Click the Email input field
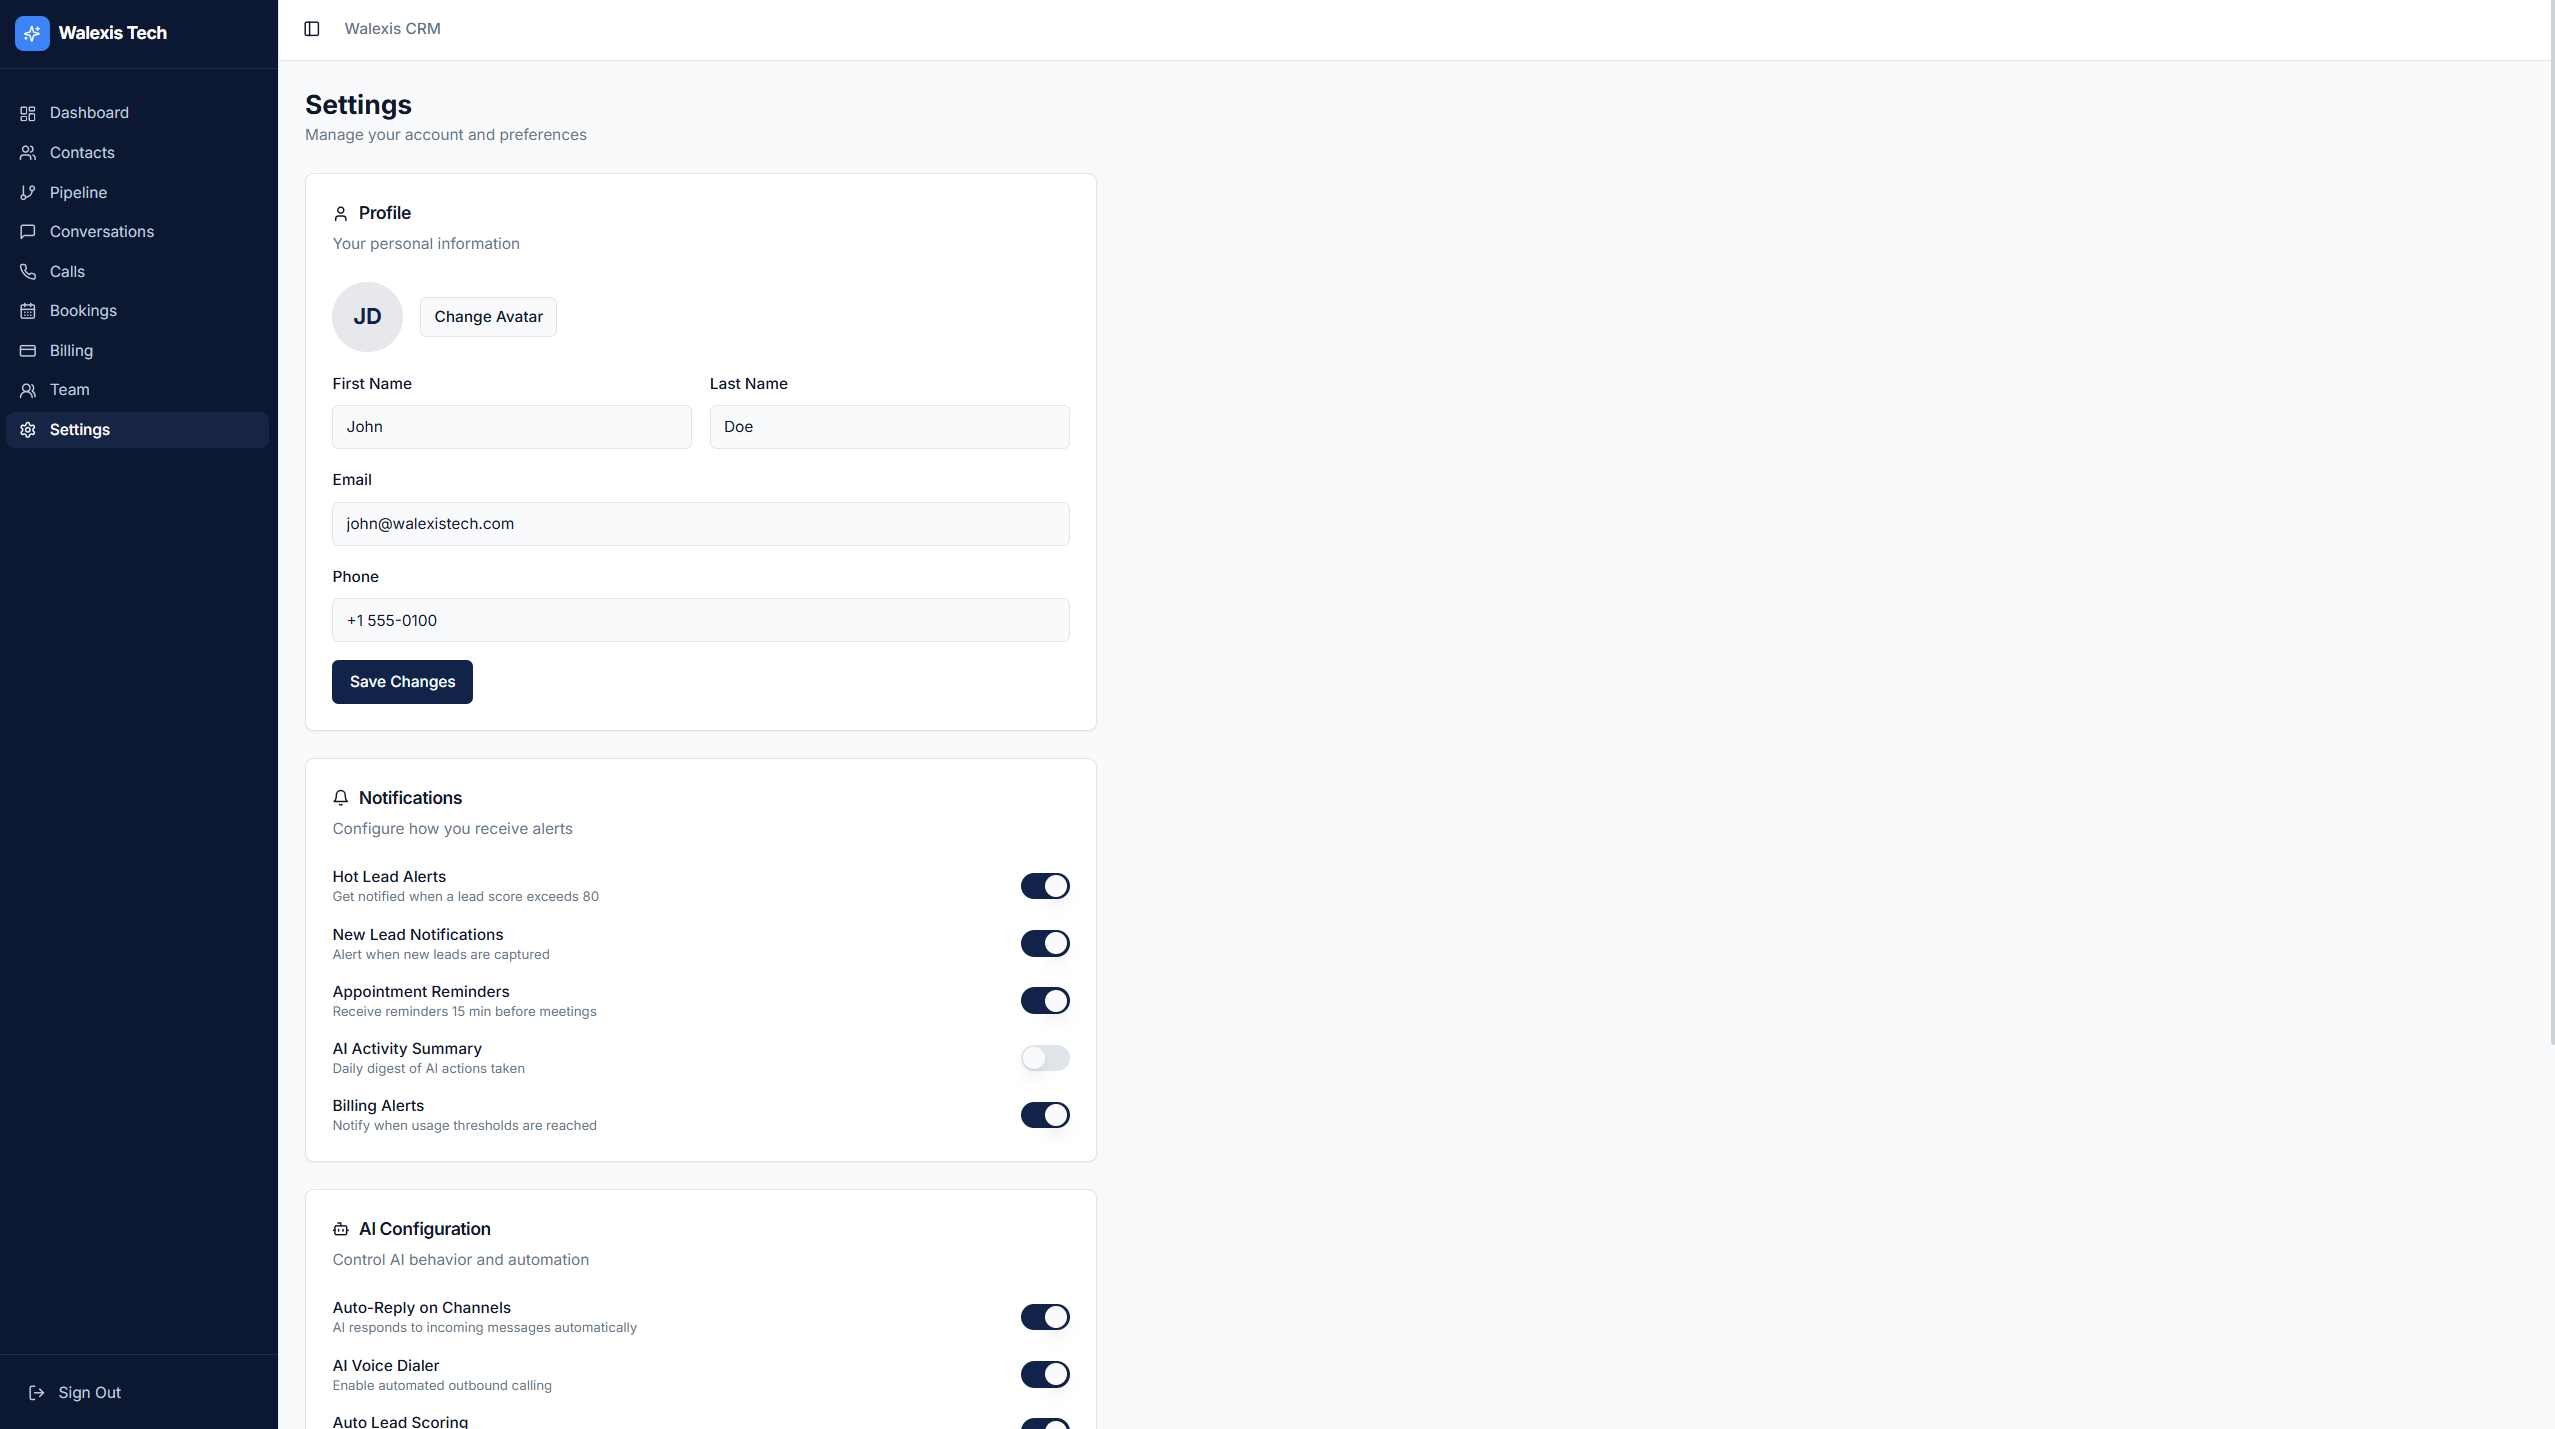This screenshot has height=1429, width=2555. pyautogui.click(x=699, y=523)
